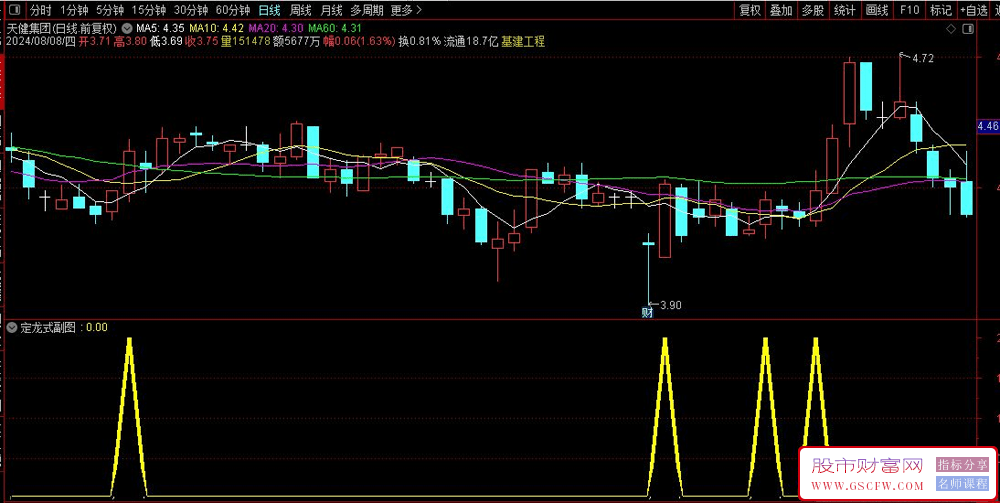Click the 开3.71 open price value

click(92, 41)
